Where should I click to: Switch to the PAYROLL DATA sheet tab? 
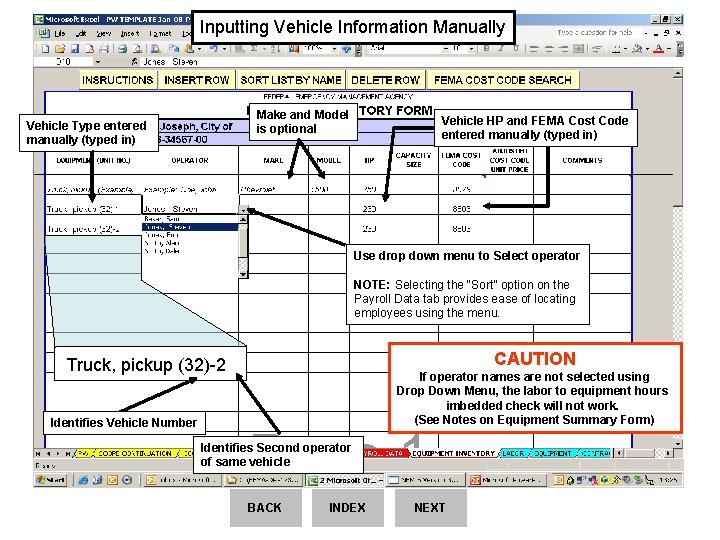[385, 454]
